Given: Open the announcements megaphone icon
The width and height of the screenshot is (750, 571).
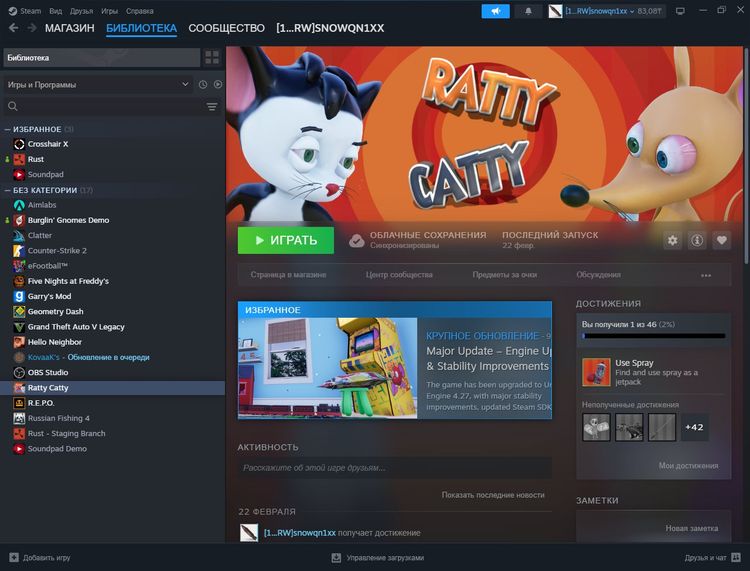Looking at the screenshot, I should [x=495, y=11].
